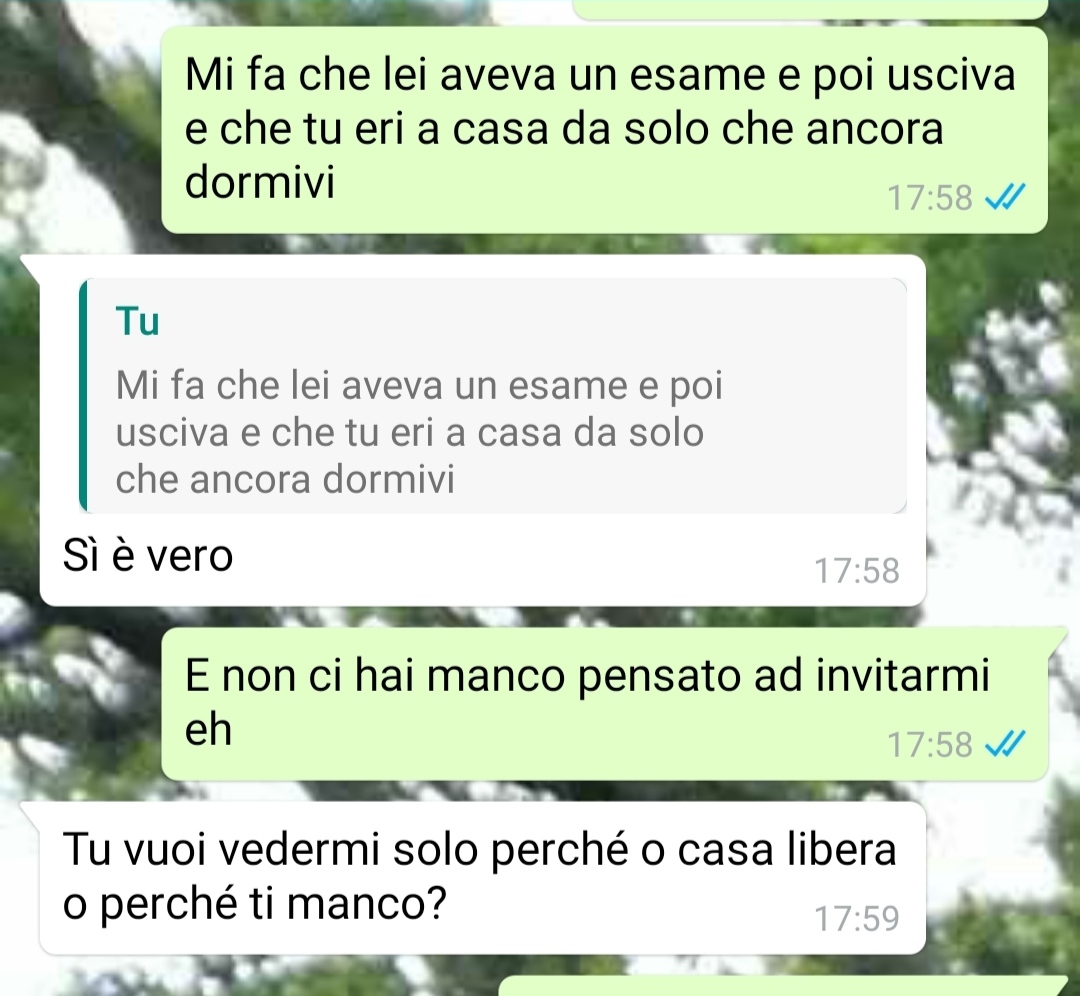The height and width of the screenshot is (996, 1080).
Task: Tap 17:58 timestamp on 'invitarmi eh' message
Action: [x=930, y=744]
